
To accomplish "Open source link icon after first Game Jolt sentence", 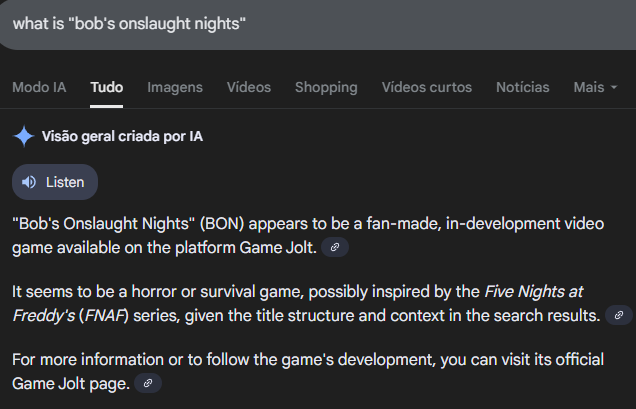I will (x=336, y=248).
